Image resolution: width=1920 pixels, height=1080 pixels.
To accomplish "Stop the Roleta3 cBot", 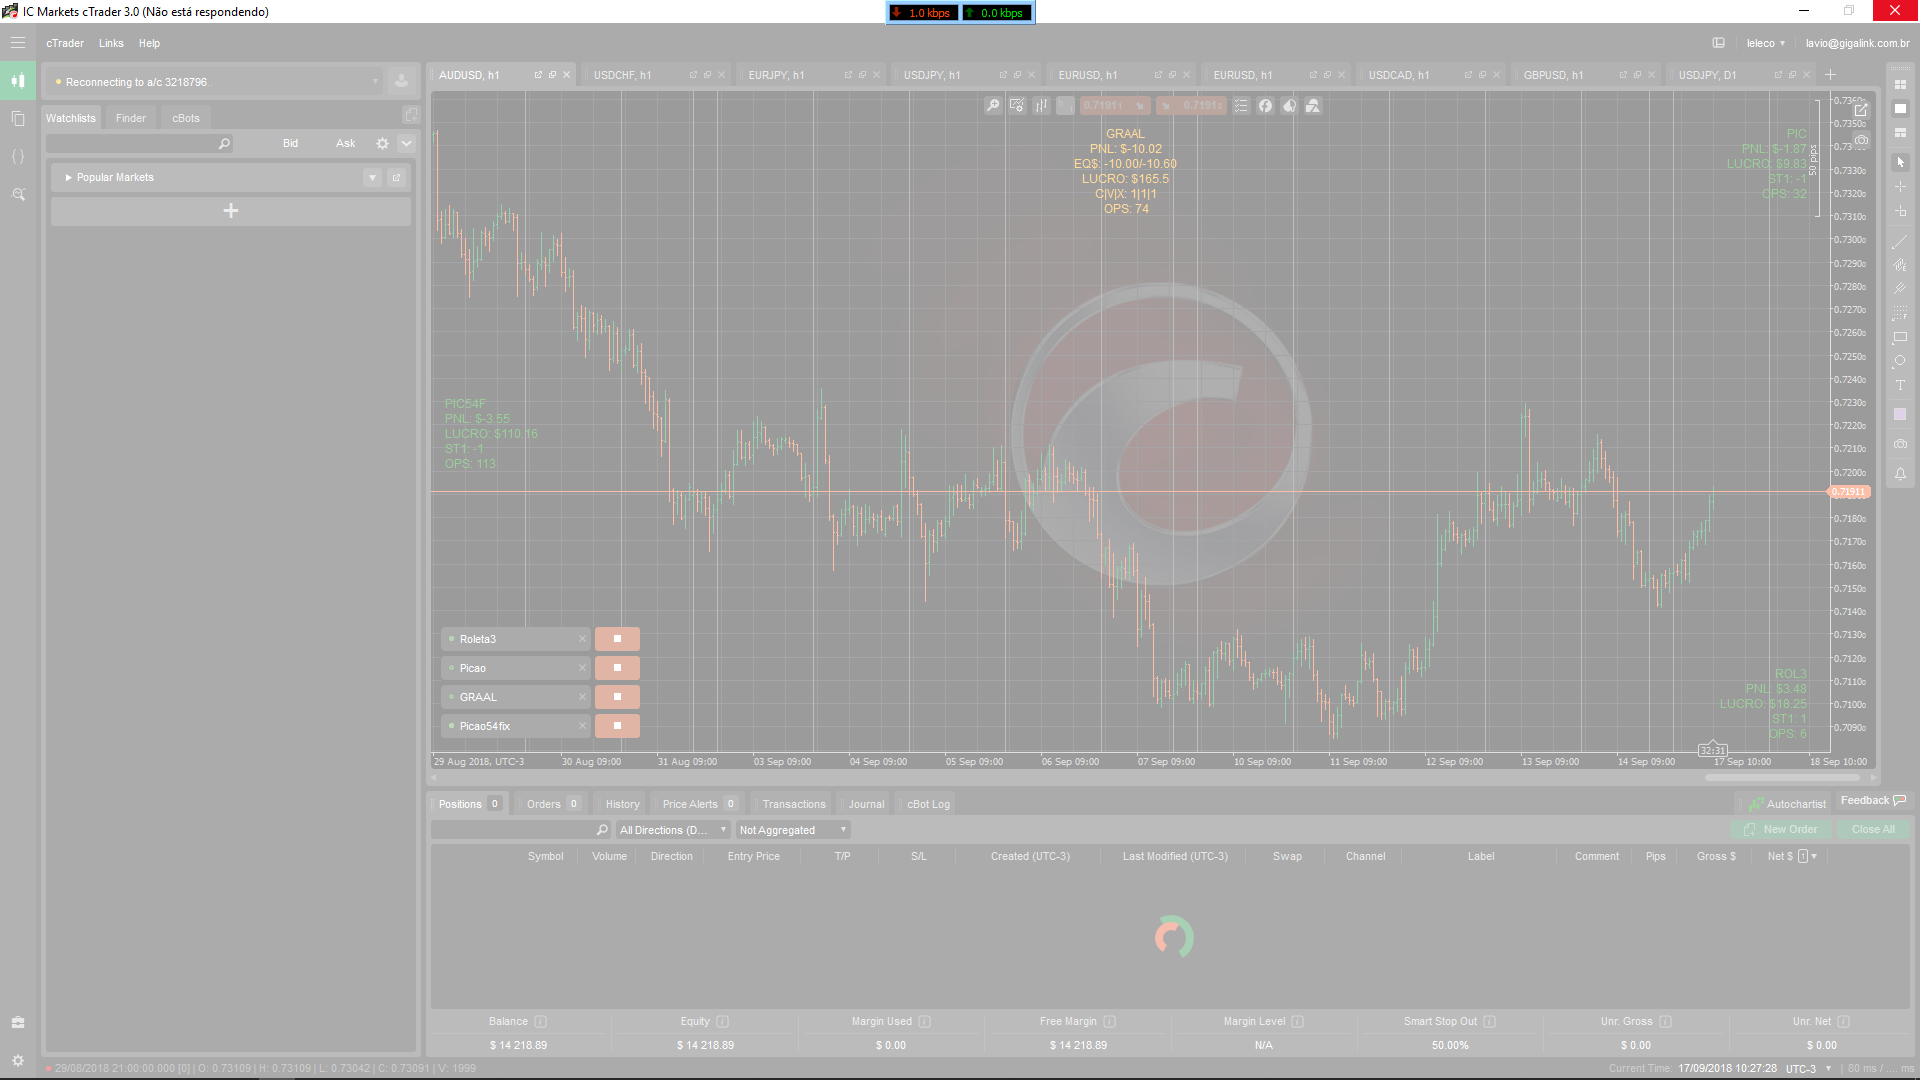I will click(617, 639).
